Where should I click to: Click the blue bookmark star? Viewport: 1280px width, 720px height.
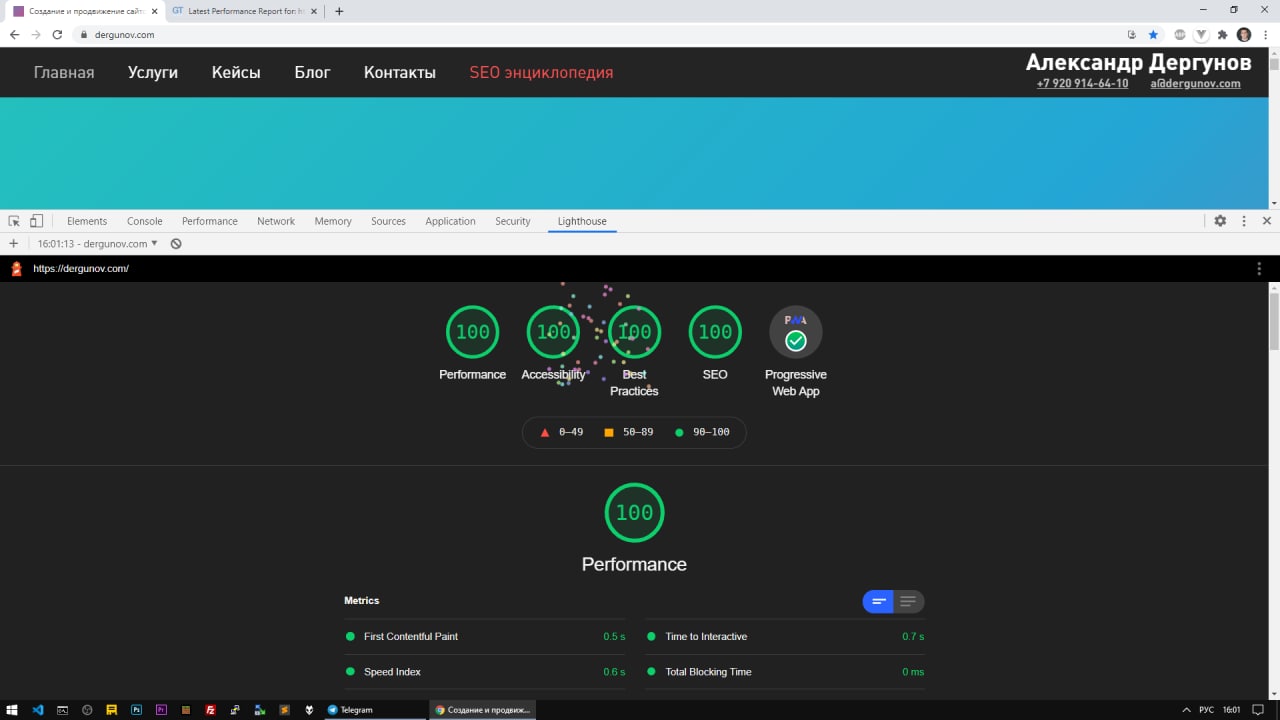(x=1153, y=34)
